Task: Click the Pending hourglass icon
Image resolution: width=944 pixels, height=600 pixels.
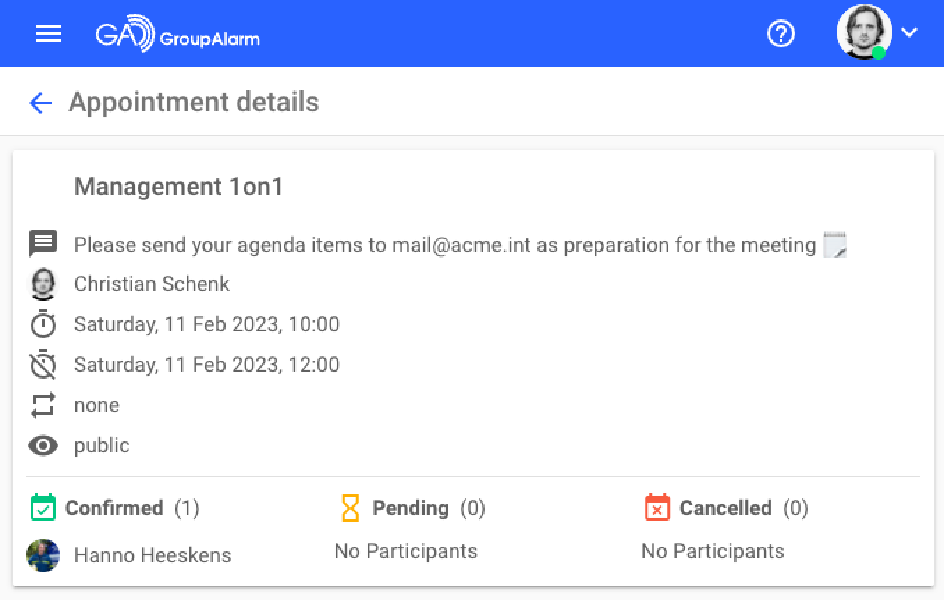Action: (x=350, y=508)
